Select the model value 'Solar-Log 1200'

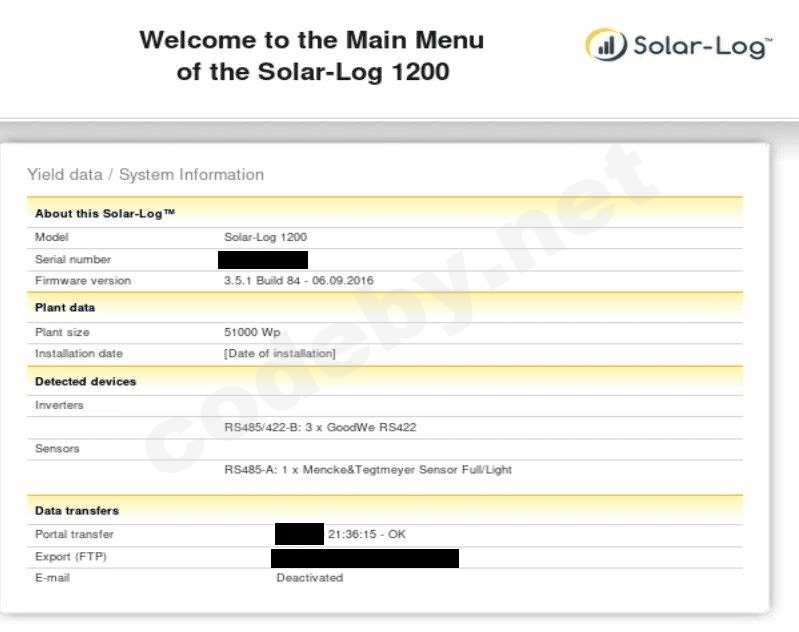tap(265, 237)
